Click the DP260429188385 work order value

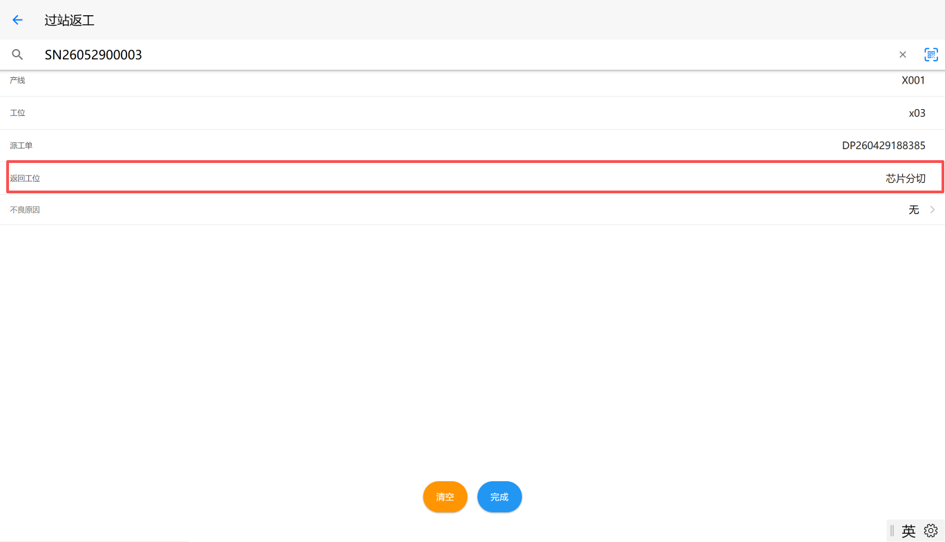[884, 145]
